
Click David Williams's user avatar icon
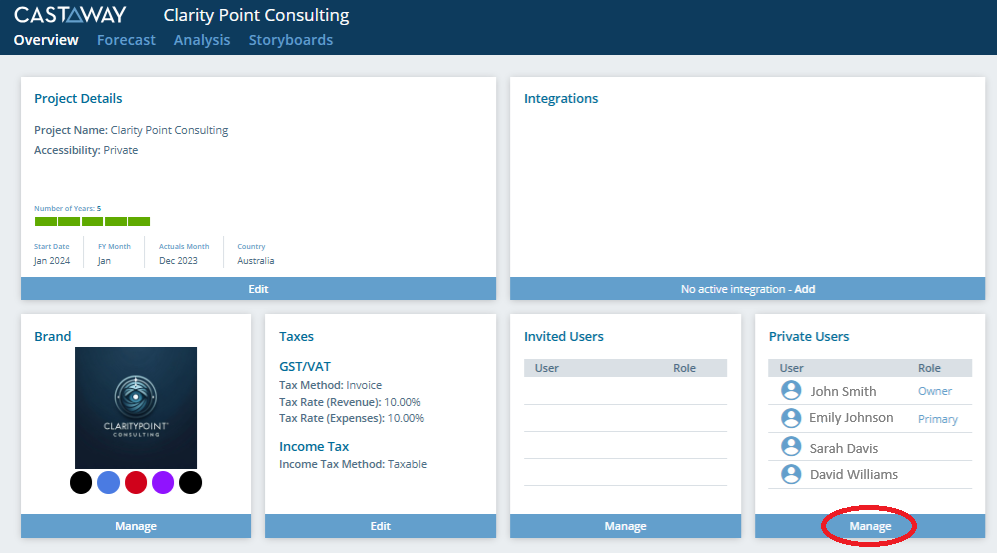click(791, 474)
